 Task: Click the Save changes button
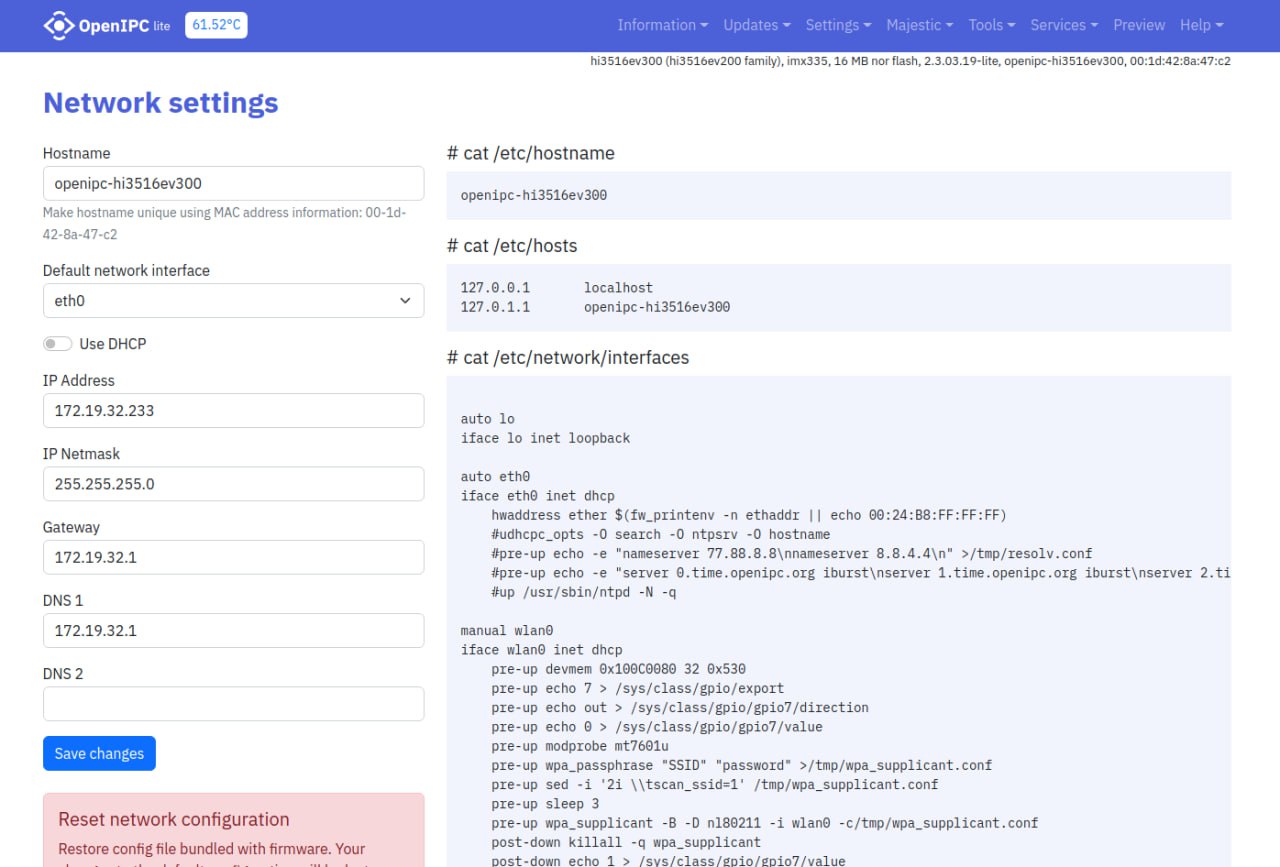pyautogui.click(x=99, y=754)
